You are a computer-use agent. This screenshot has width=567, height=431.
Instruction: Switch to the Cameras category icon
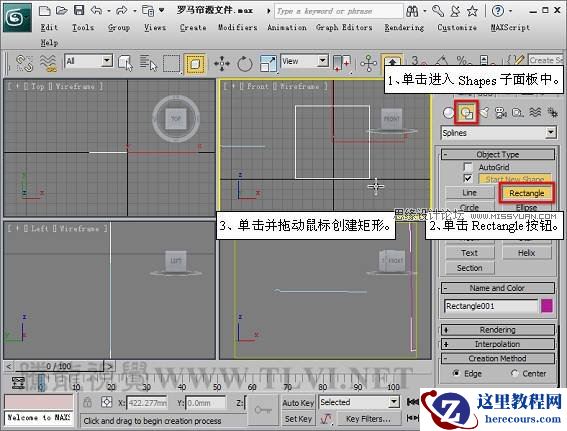(x=501, y=113)
